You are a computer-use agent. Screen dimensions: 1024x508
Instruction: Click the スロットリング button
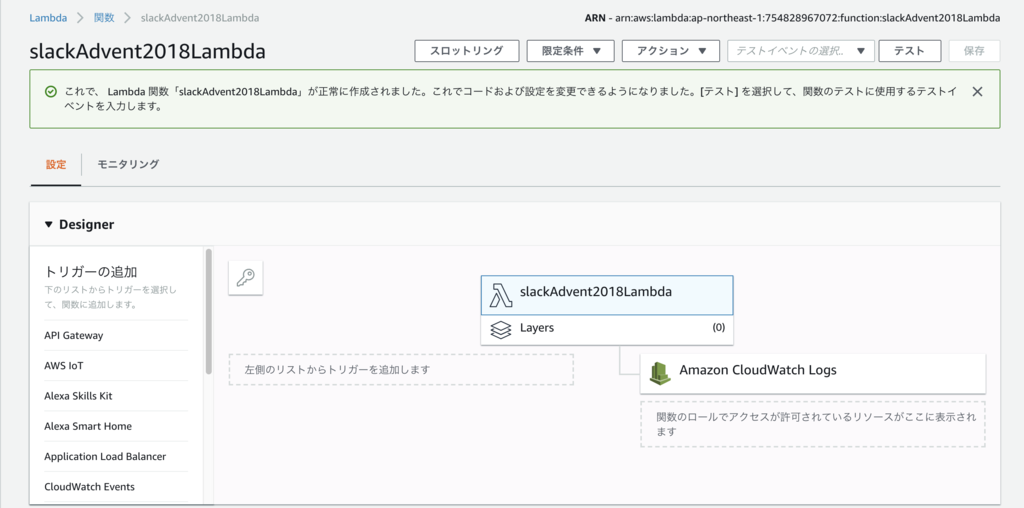(x=467, y=51)
